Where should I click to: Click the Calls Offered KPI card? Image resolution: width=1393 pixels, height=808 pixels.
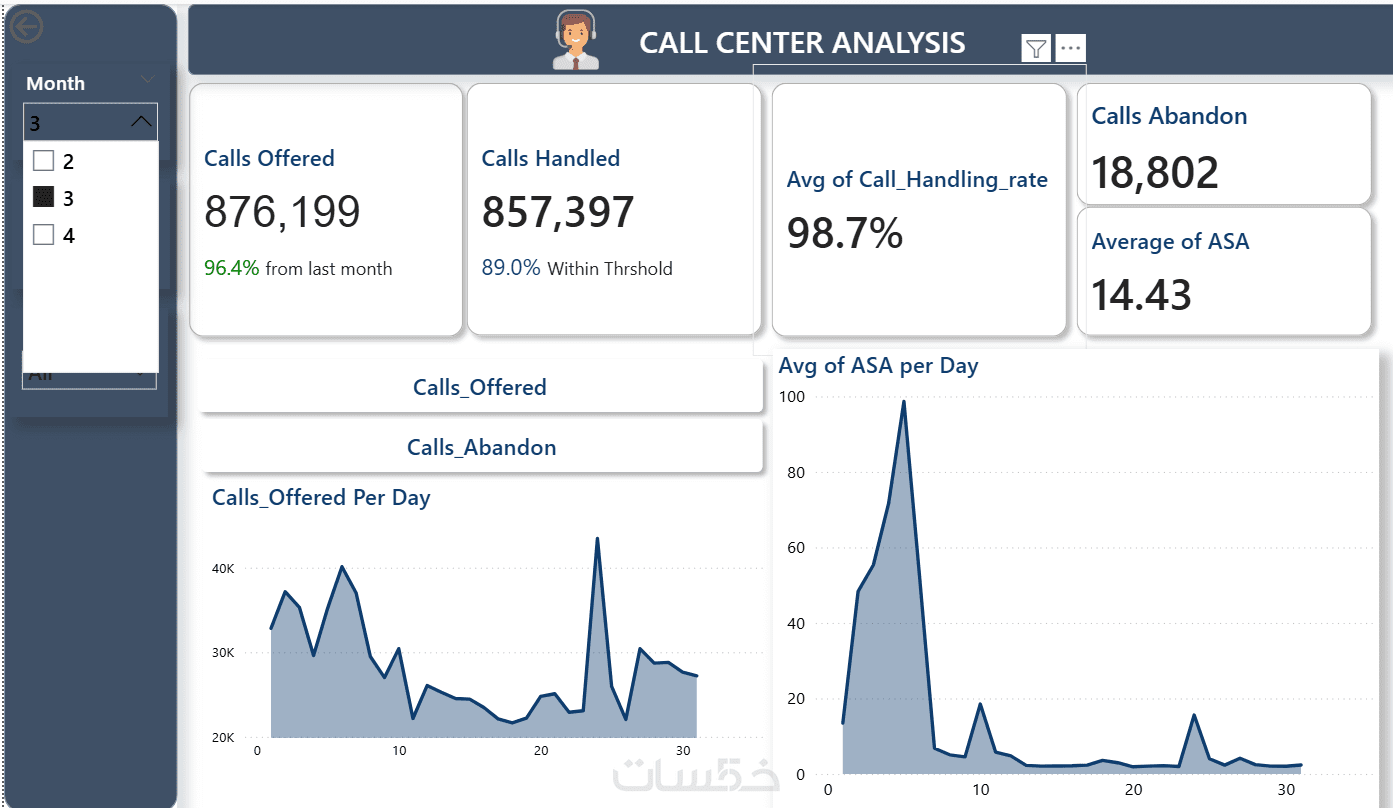tap(326, 210)
